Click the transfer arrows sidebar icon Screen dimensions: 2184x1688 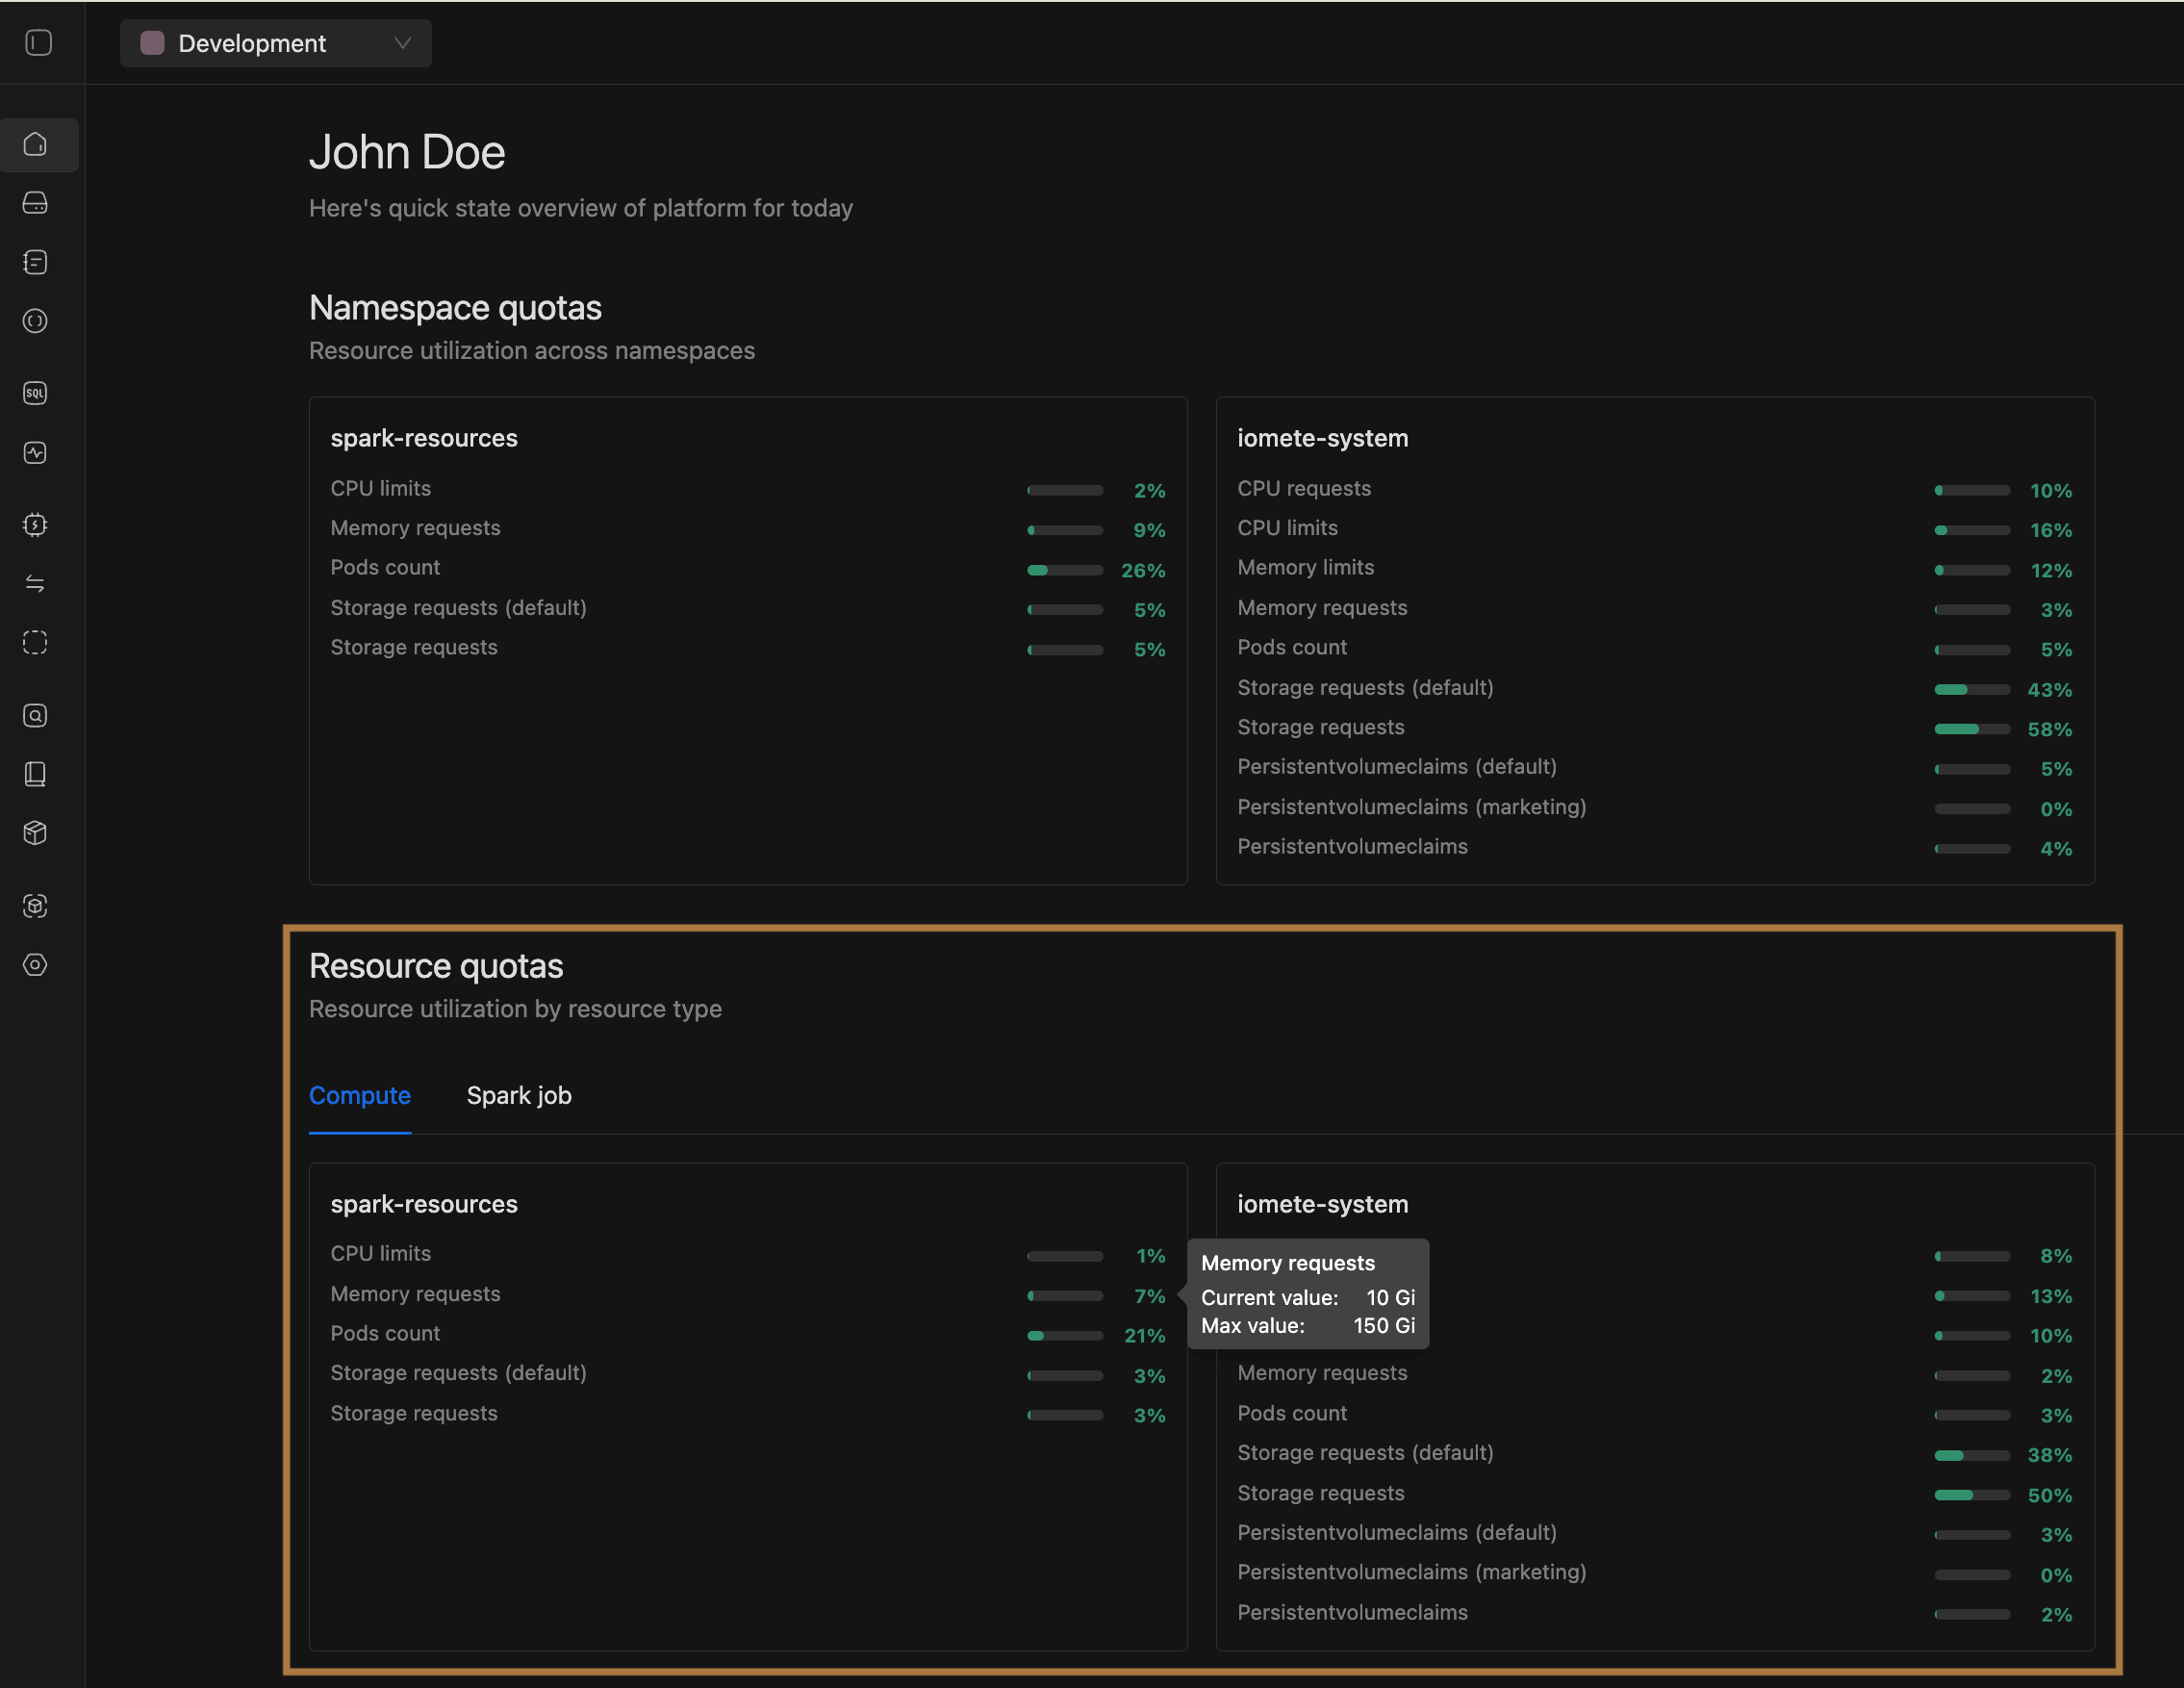[x=36, y=584]
